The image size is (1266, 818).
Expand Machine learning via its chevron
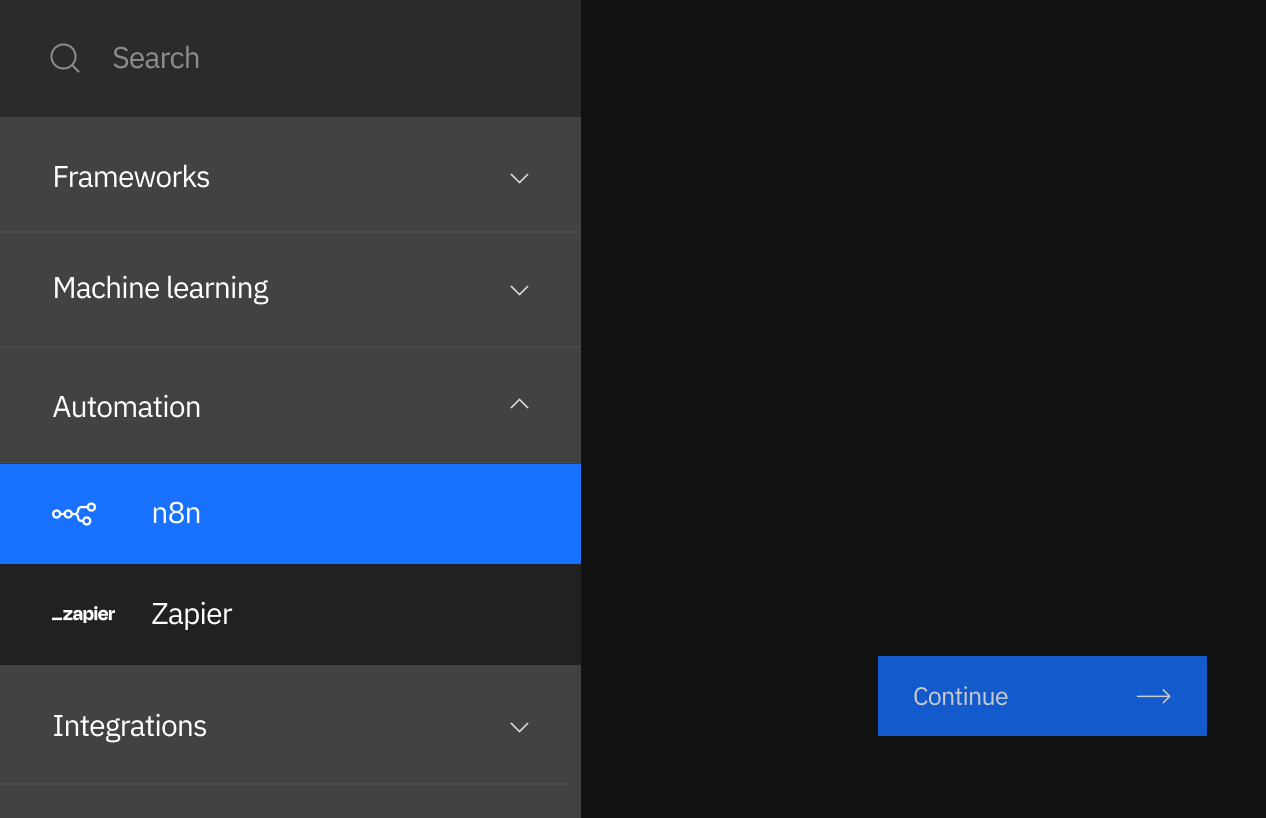coord(519,290)
